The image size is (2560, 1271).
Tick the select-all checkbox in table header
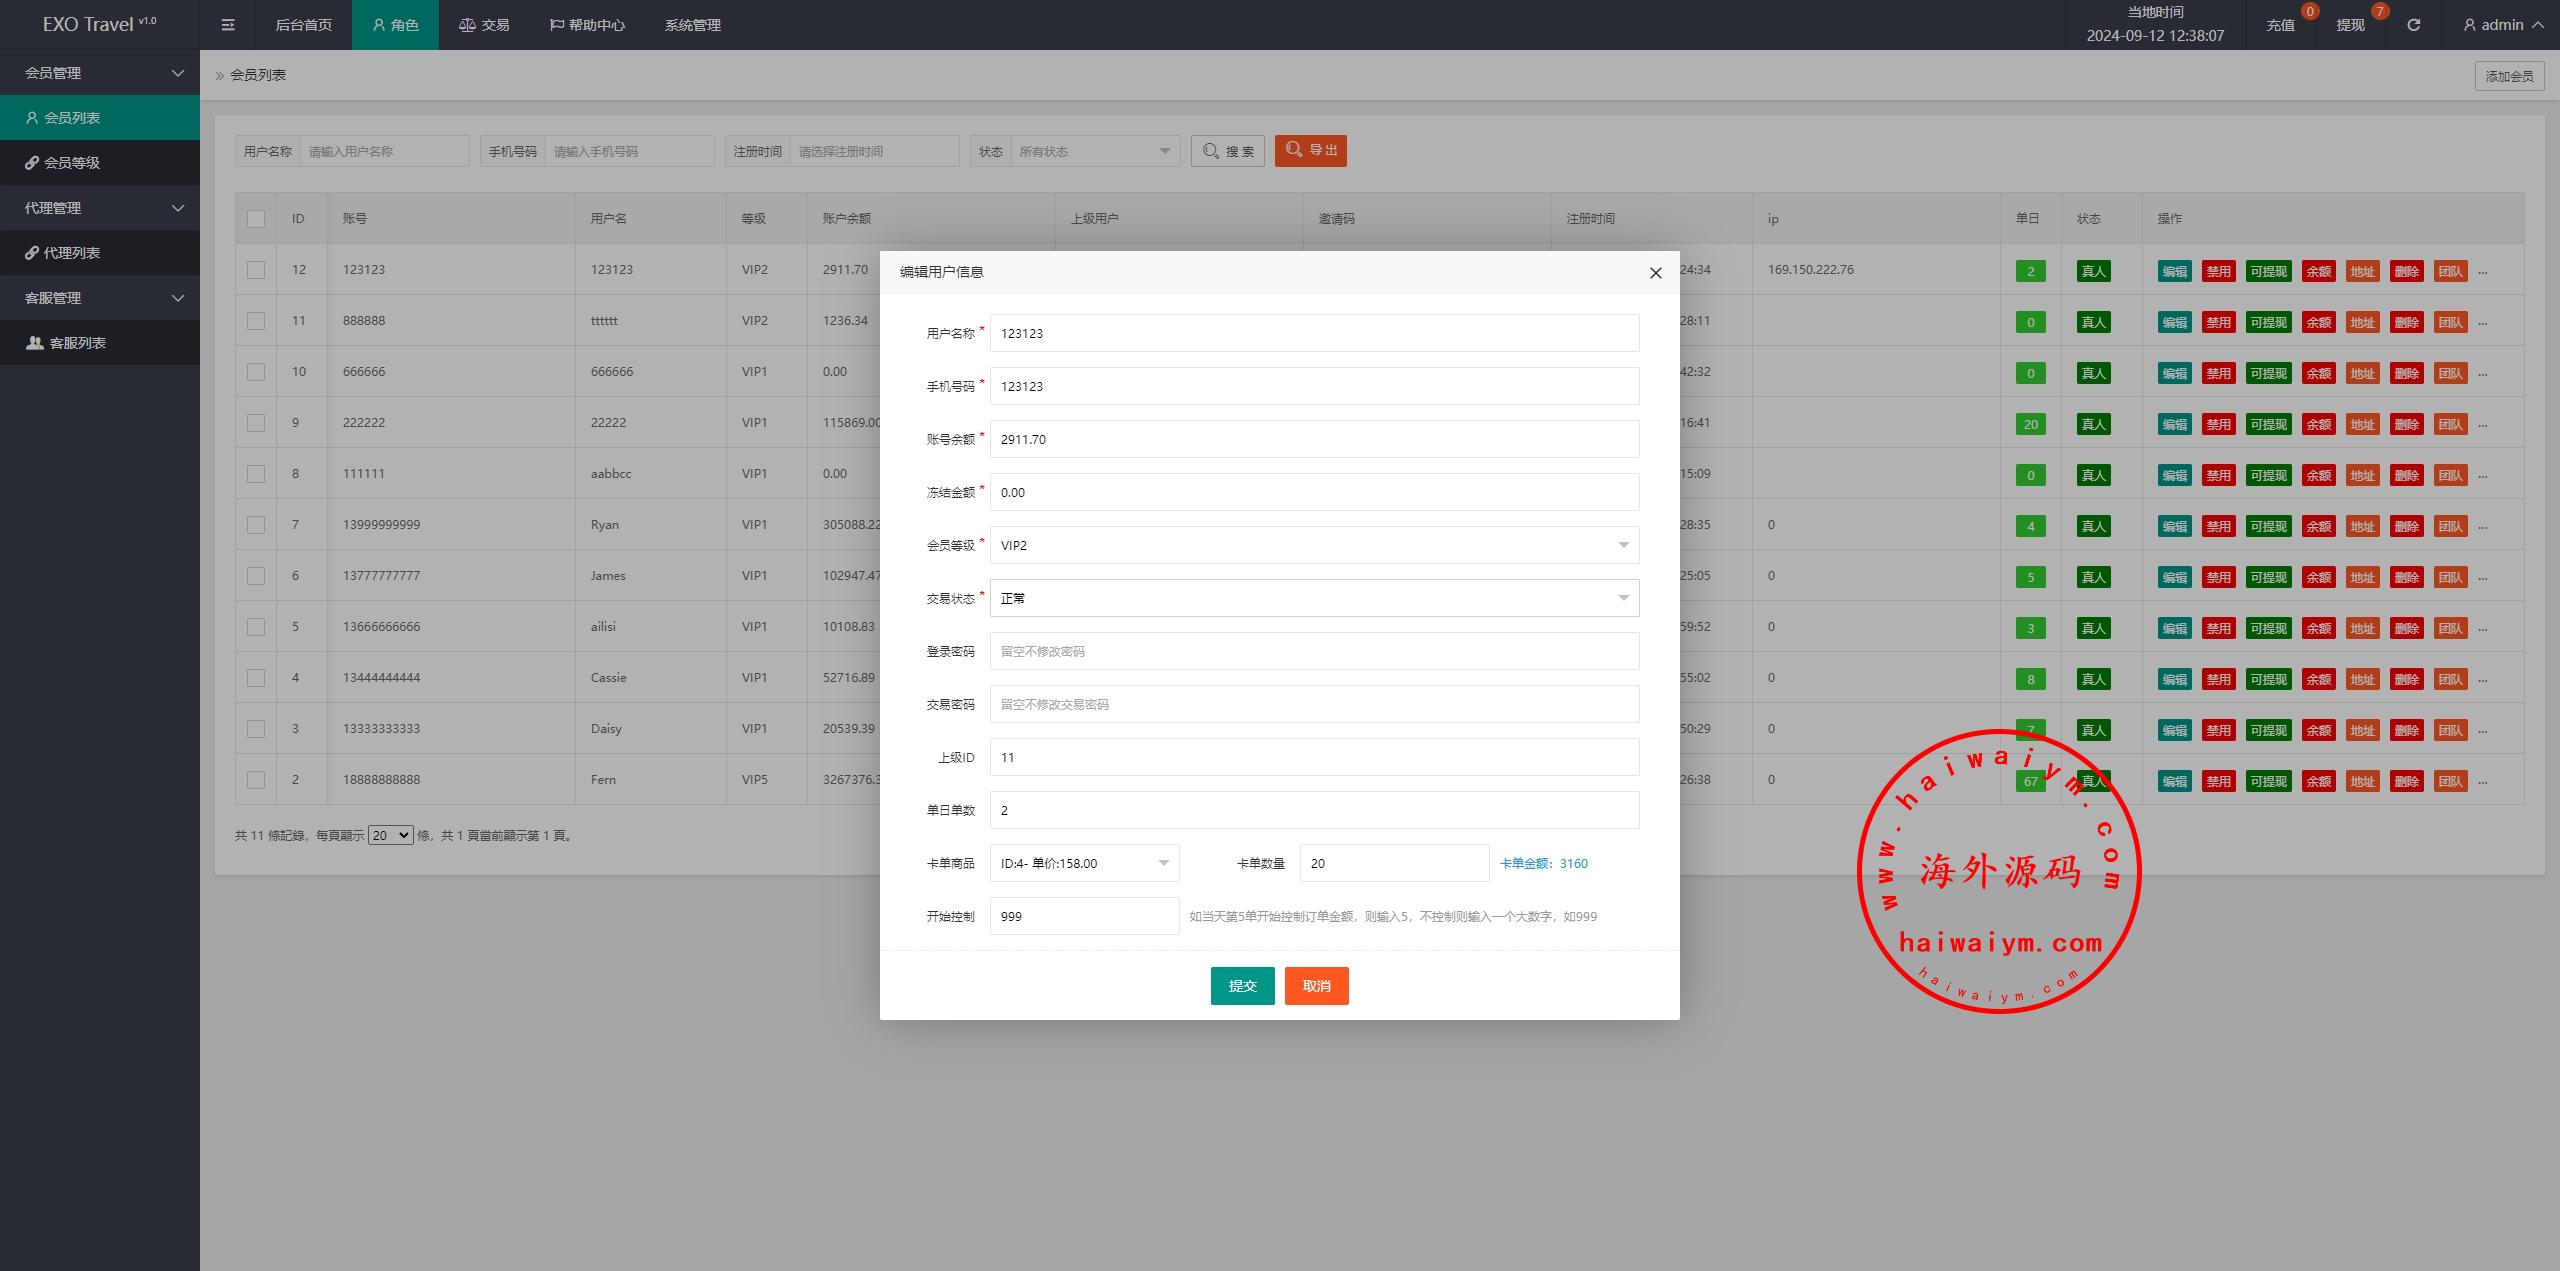coord(256,219)
